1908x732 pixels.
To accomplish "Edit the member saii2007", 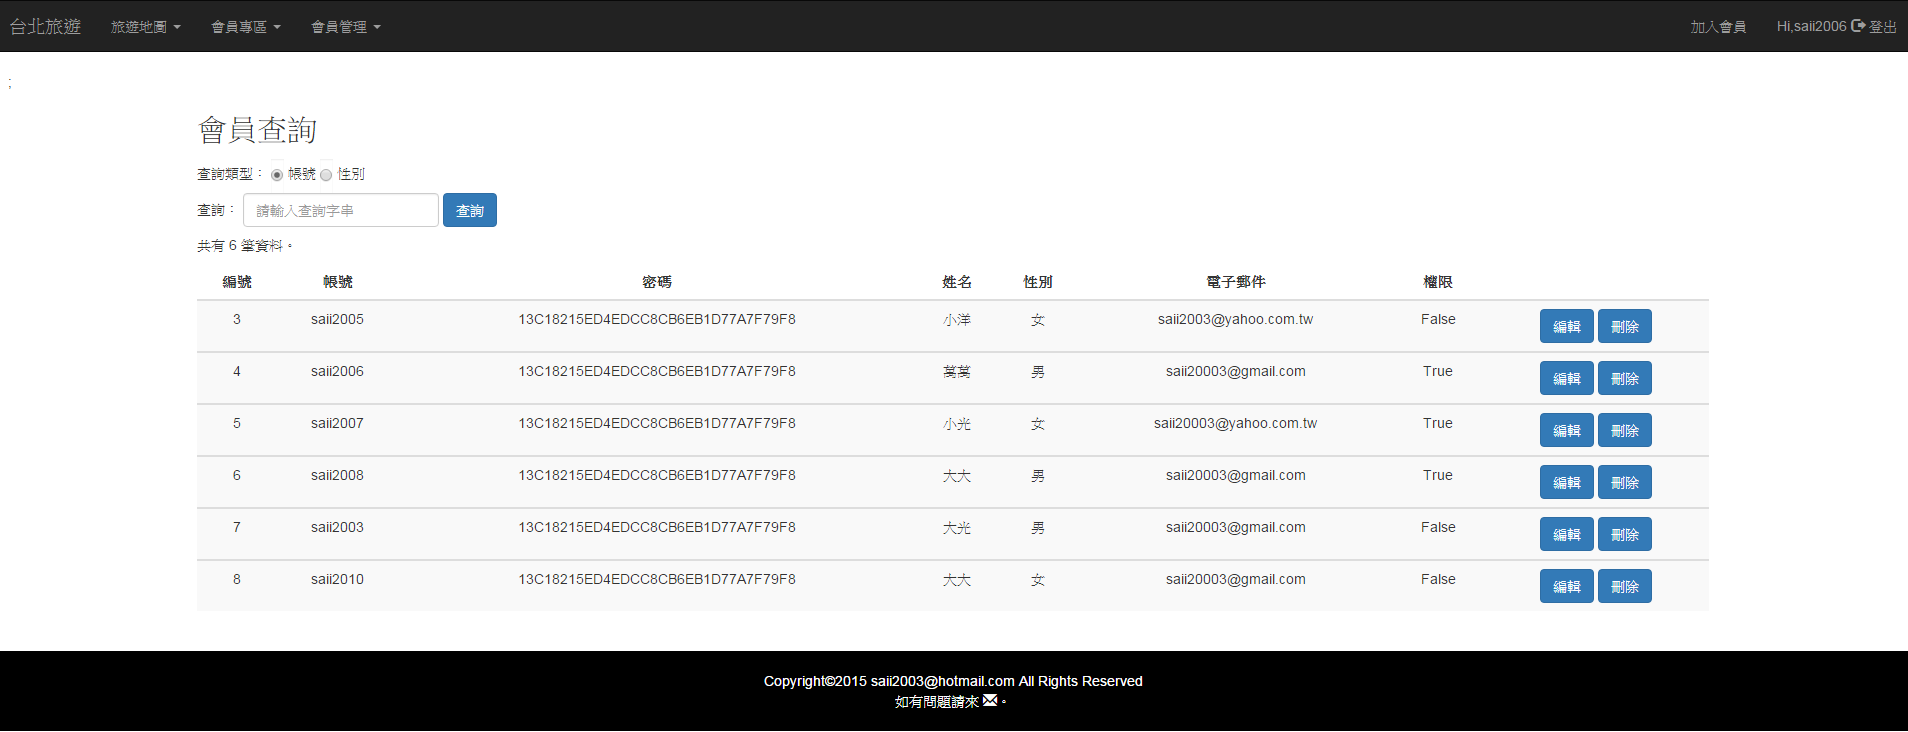I will 1566,430.
